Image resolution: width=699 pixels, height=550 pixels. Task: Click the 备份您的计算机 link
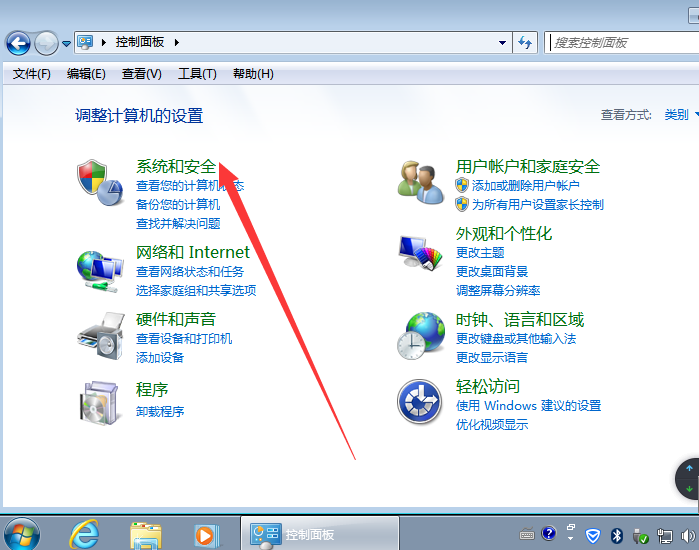(x=178, y=204)
